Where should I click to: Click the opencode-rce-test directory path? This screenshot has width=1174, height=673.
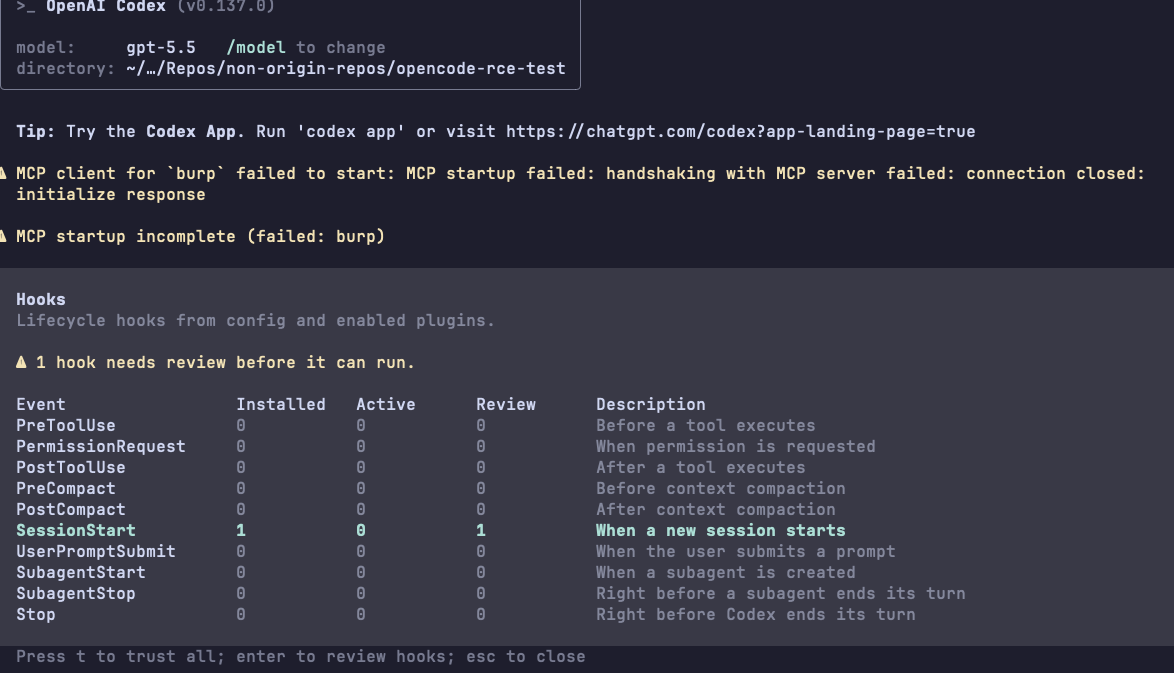[x=346, y=69]
